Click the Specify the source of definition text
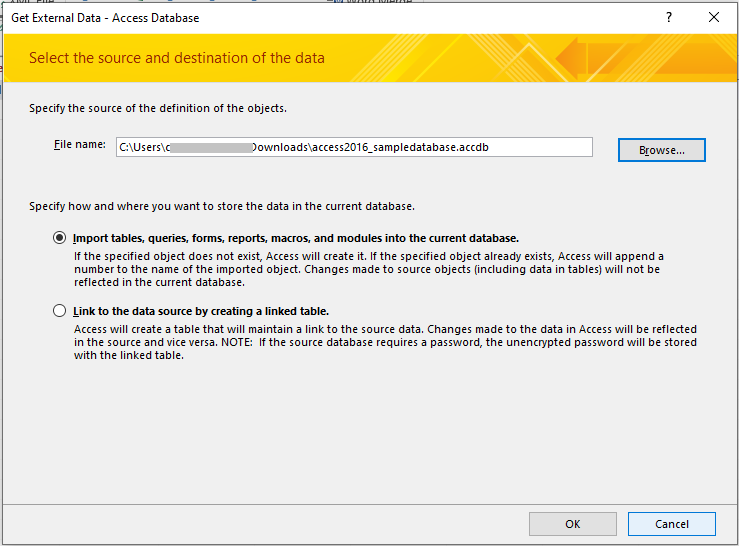Viewport: 739px width, 546px height. point(158,108)
